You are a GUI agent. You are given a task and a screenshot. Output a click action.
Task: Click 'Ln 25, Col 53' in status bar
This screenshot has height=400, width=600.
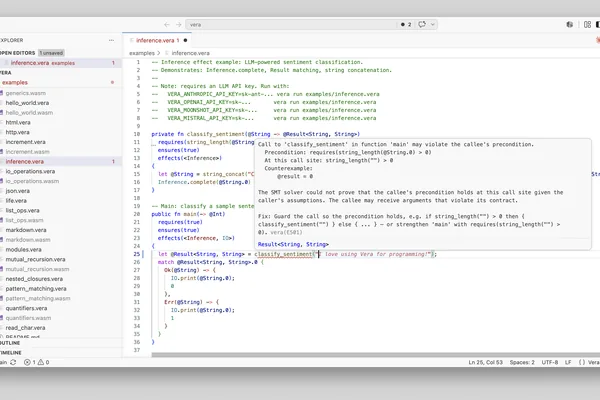tap(485, 362)
